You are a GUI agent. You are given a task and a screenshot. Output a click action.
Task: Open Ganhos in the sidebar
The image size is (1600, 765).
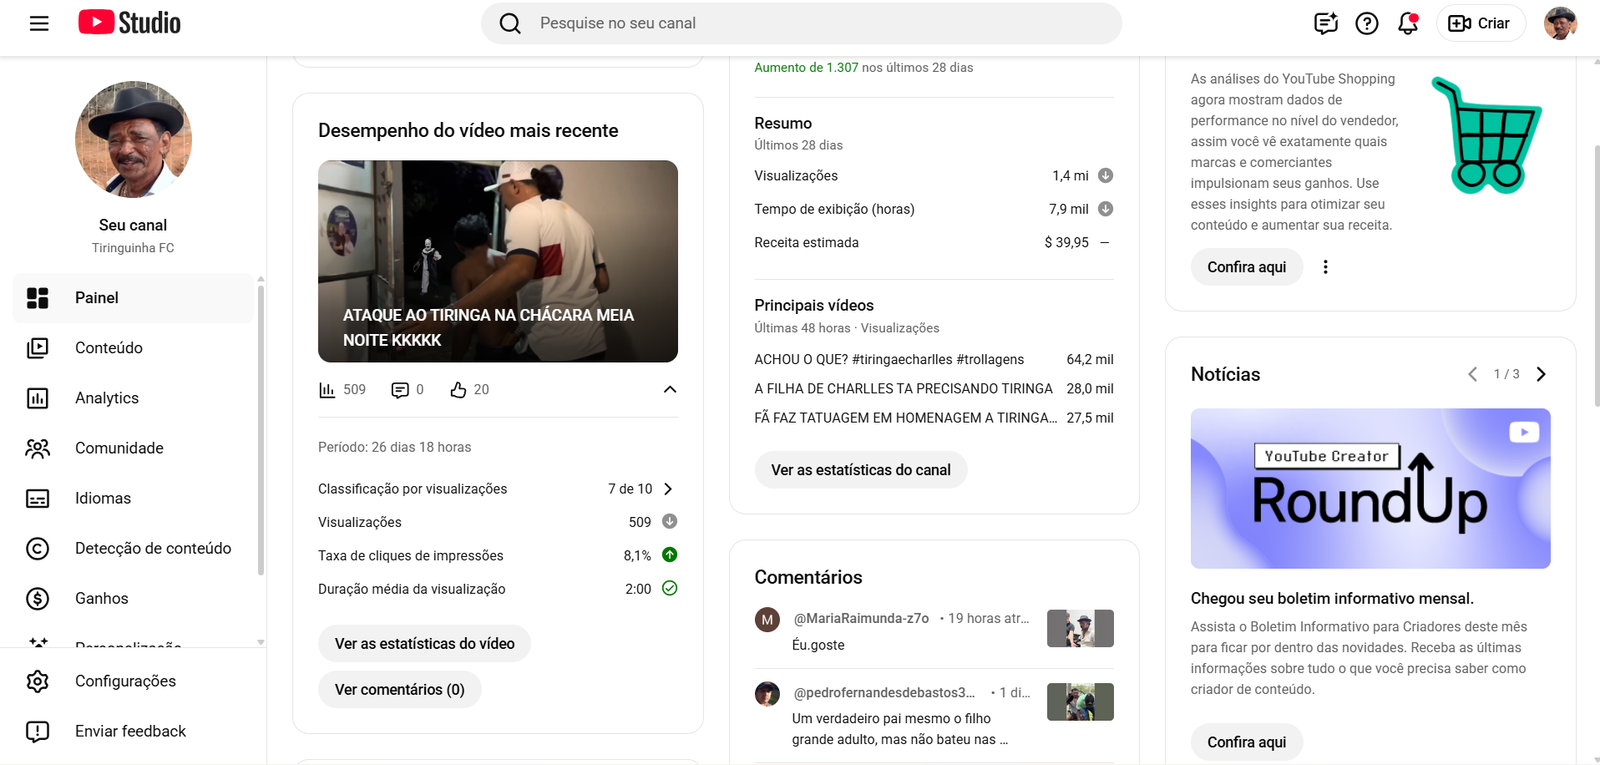[101, 598]
